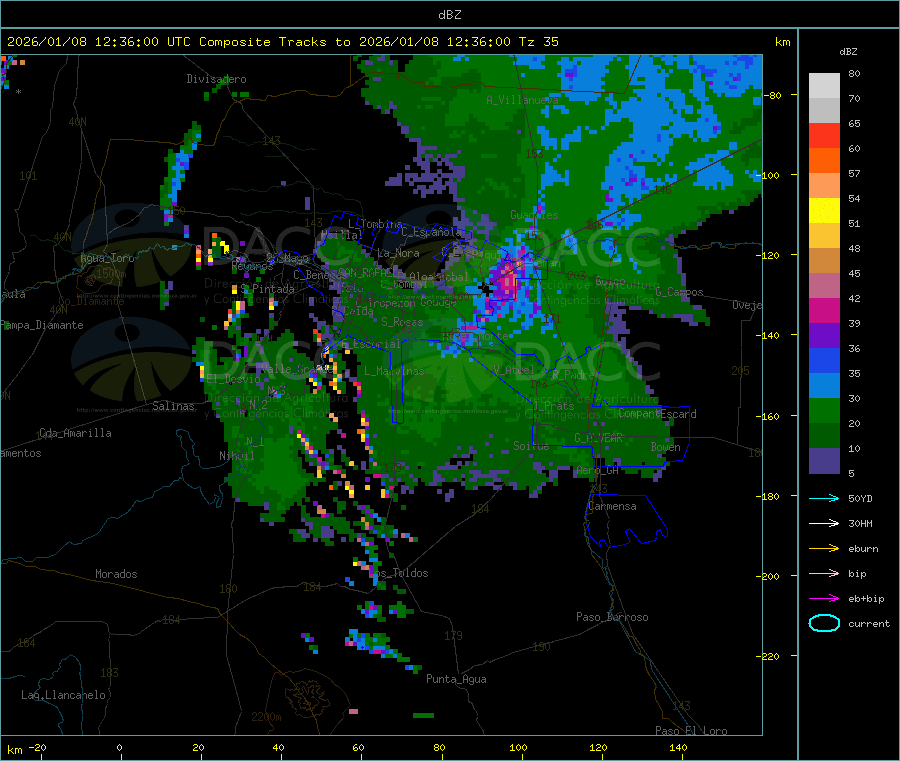Select the light blue 35-30 dBZ swatch

(x=824, y=386)
